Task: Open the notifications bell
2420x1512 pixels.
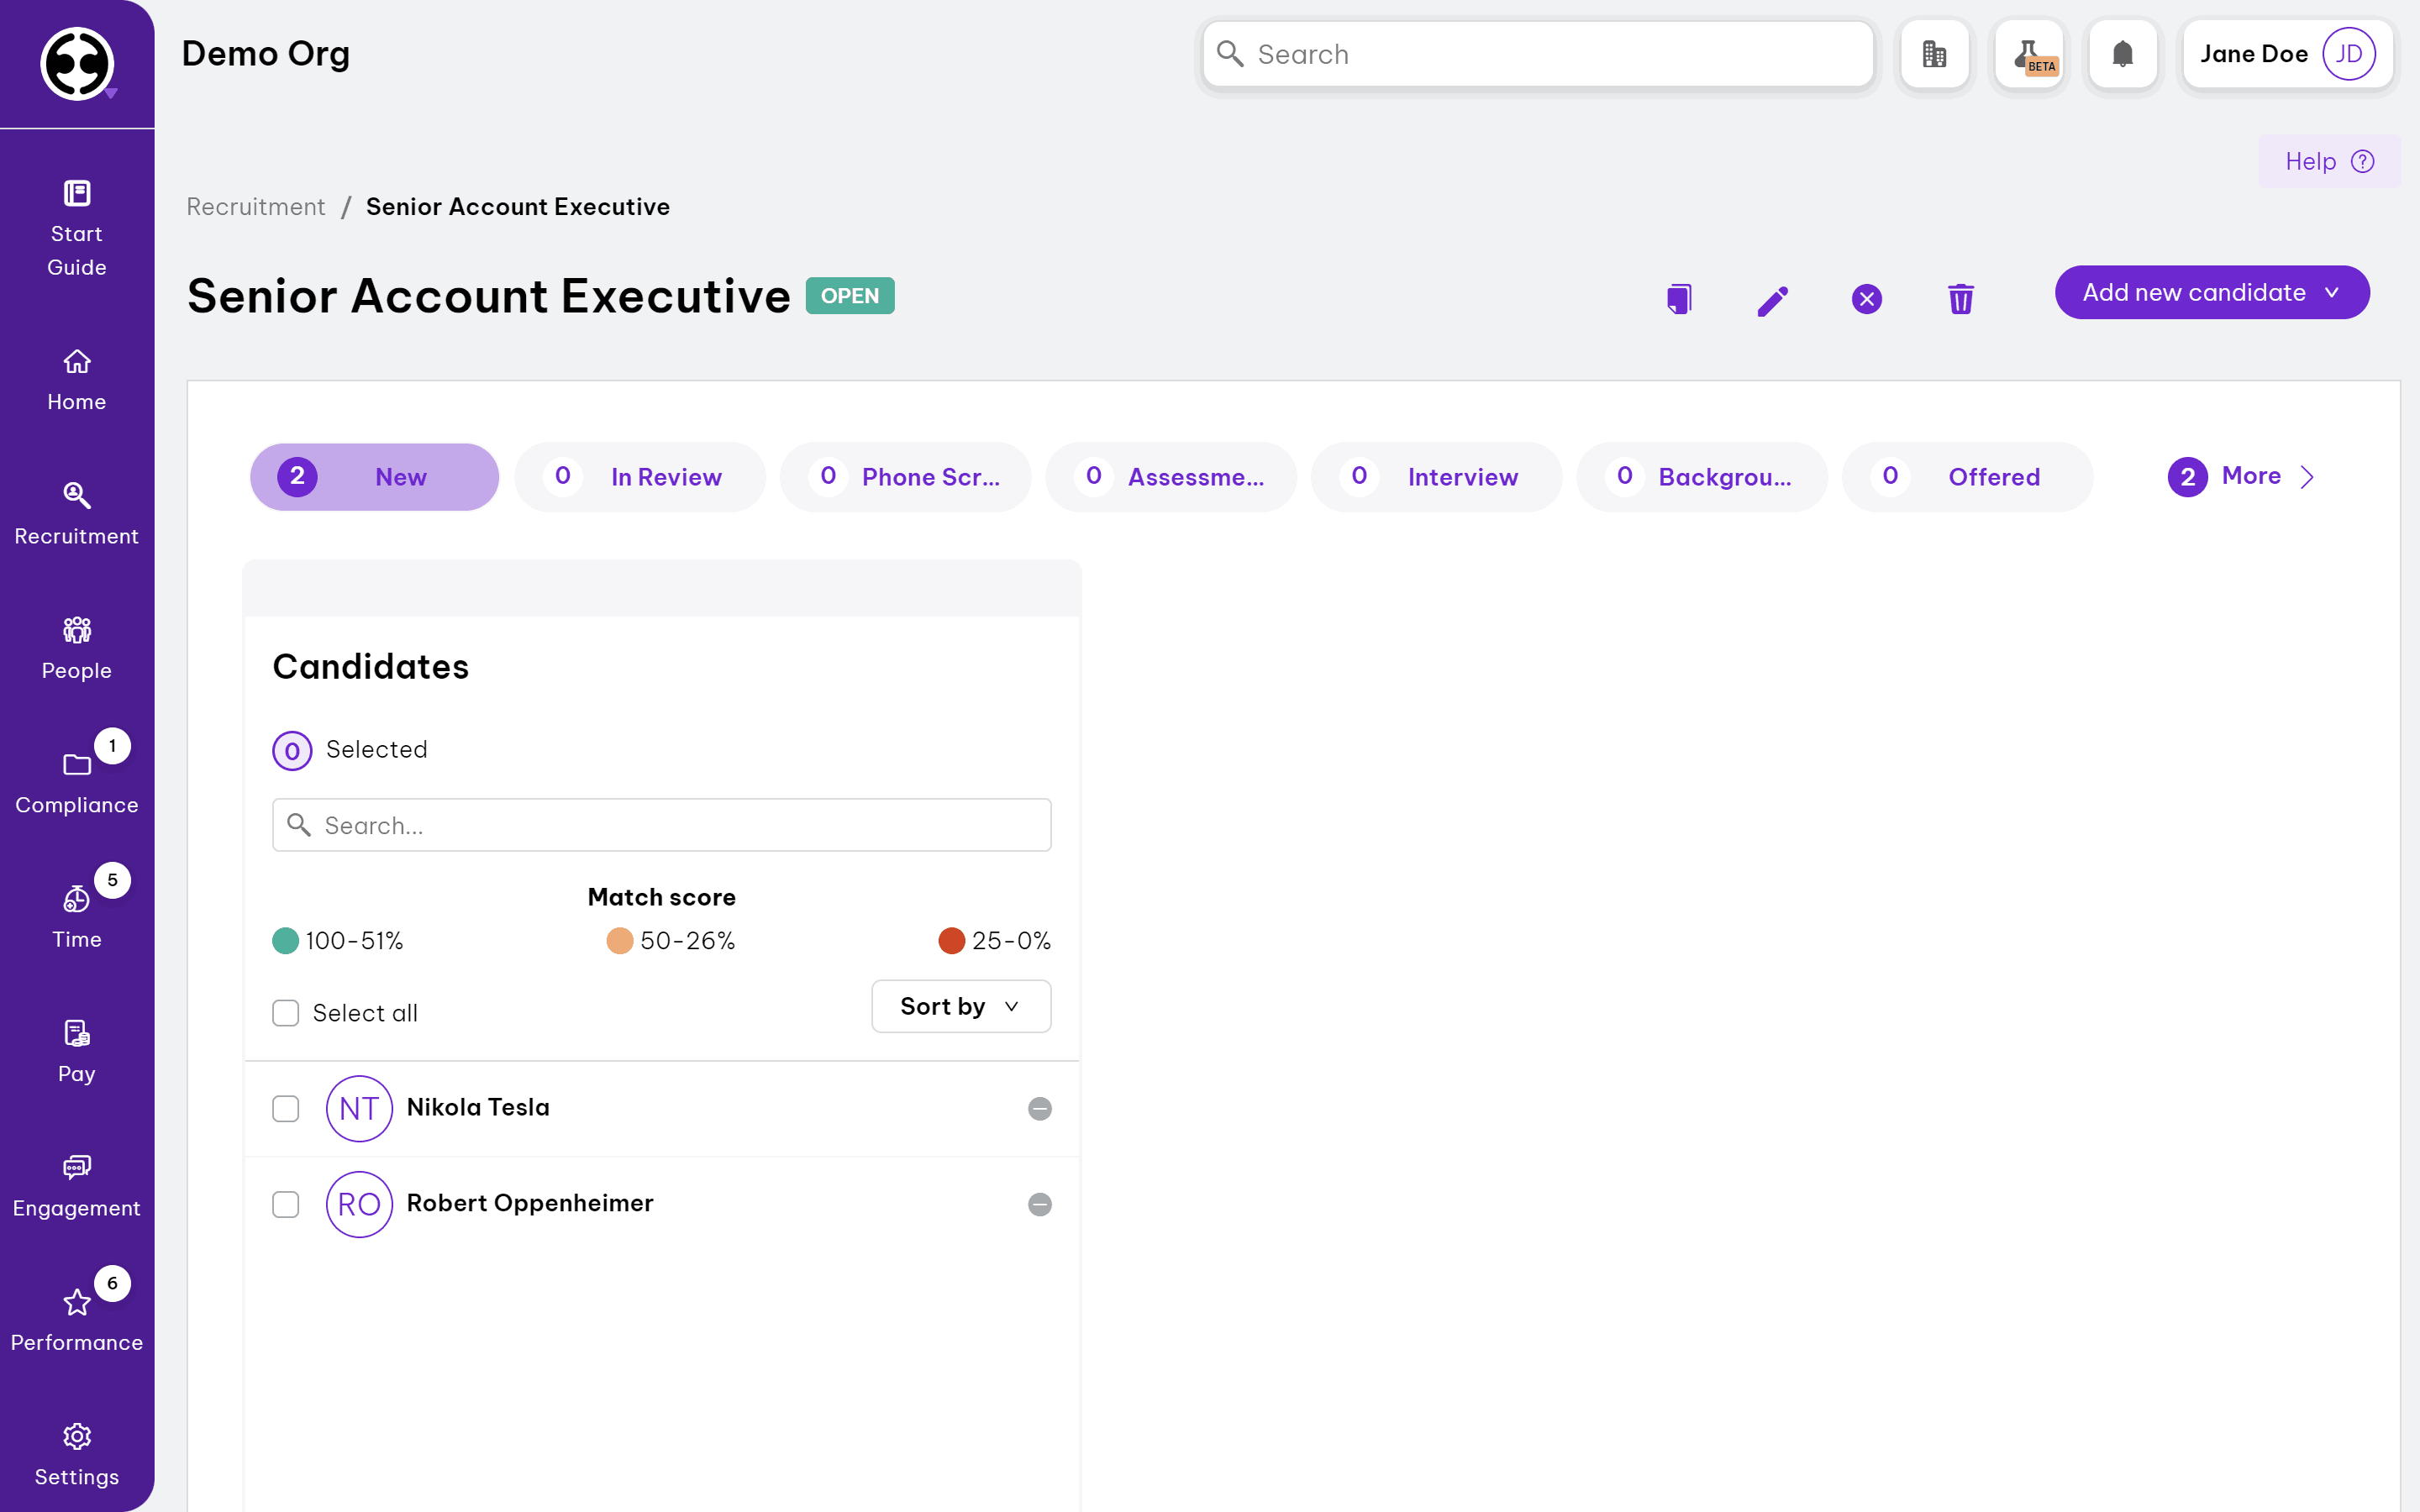Action: [x=2122, y=55]
